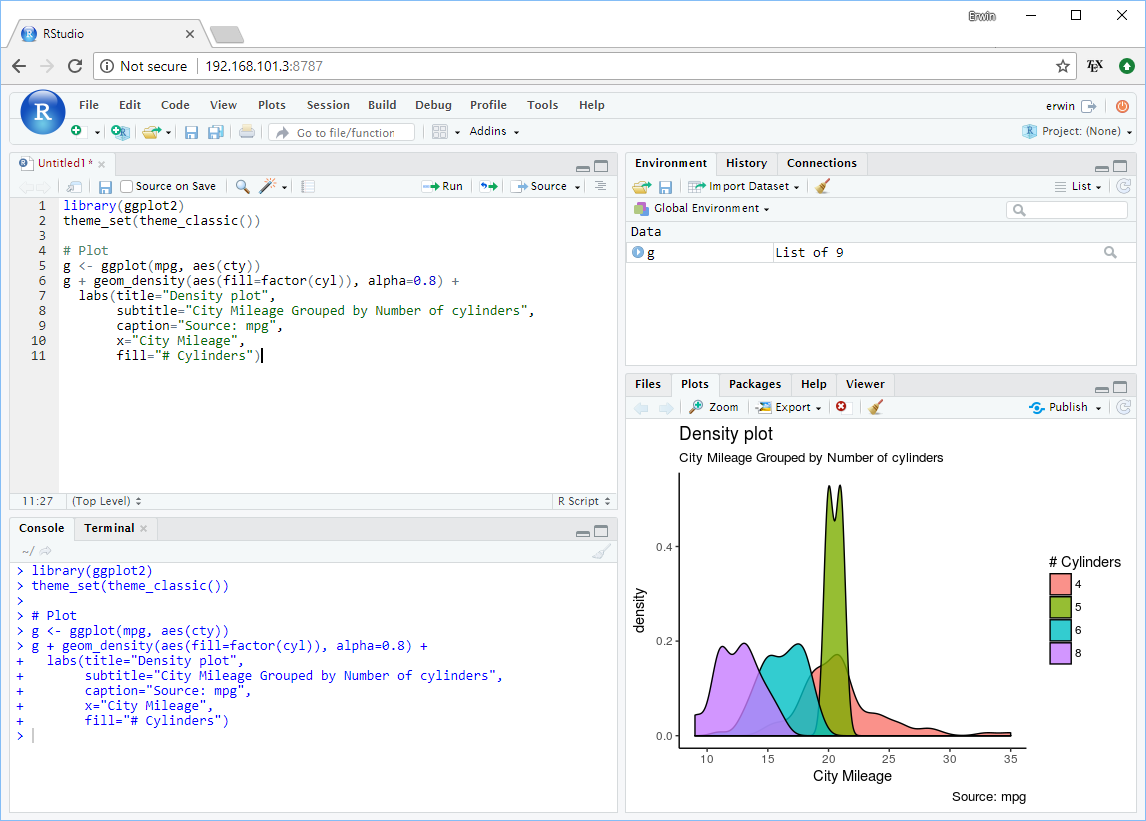This screenshot has width=1146, height=821.
Task: Delete the current plot with the red X icon
Action: 840,407
